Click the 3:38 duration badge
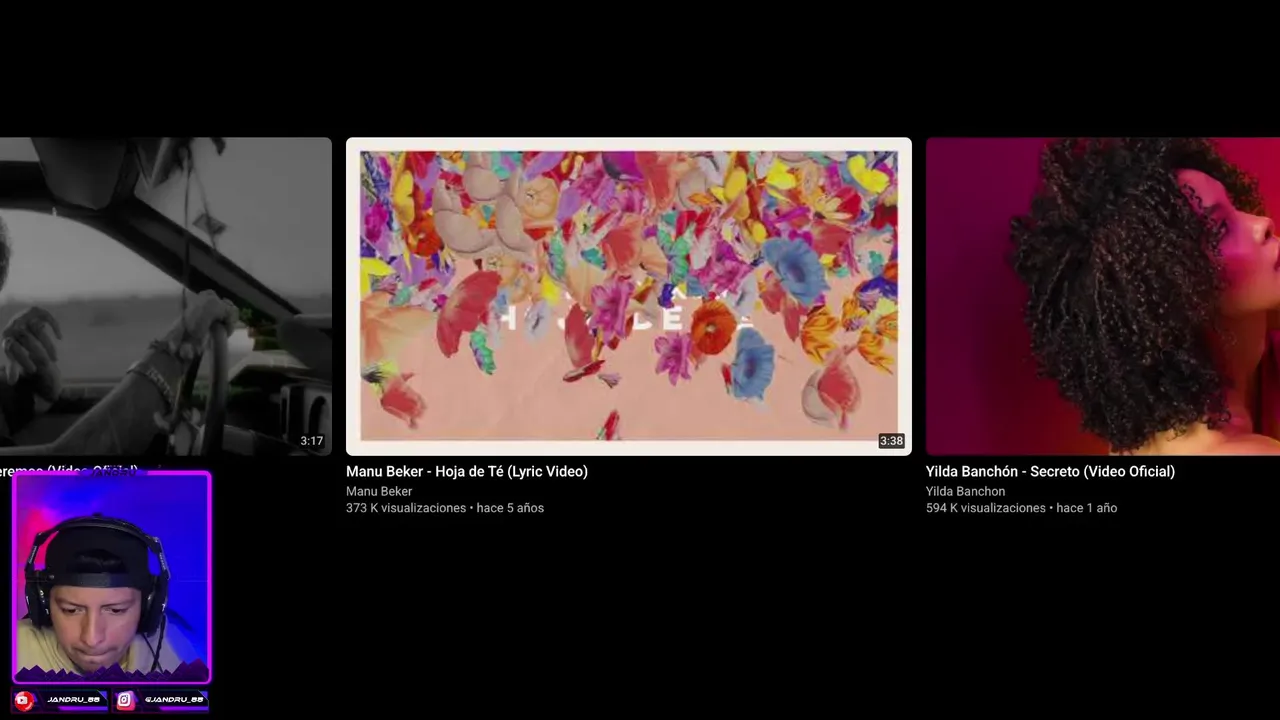The width and height of the screenshot is (1280, 720). pyautogui.click(x=891, y=441)
